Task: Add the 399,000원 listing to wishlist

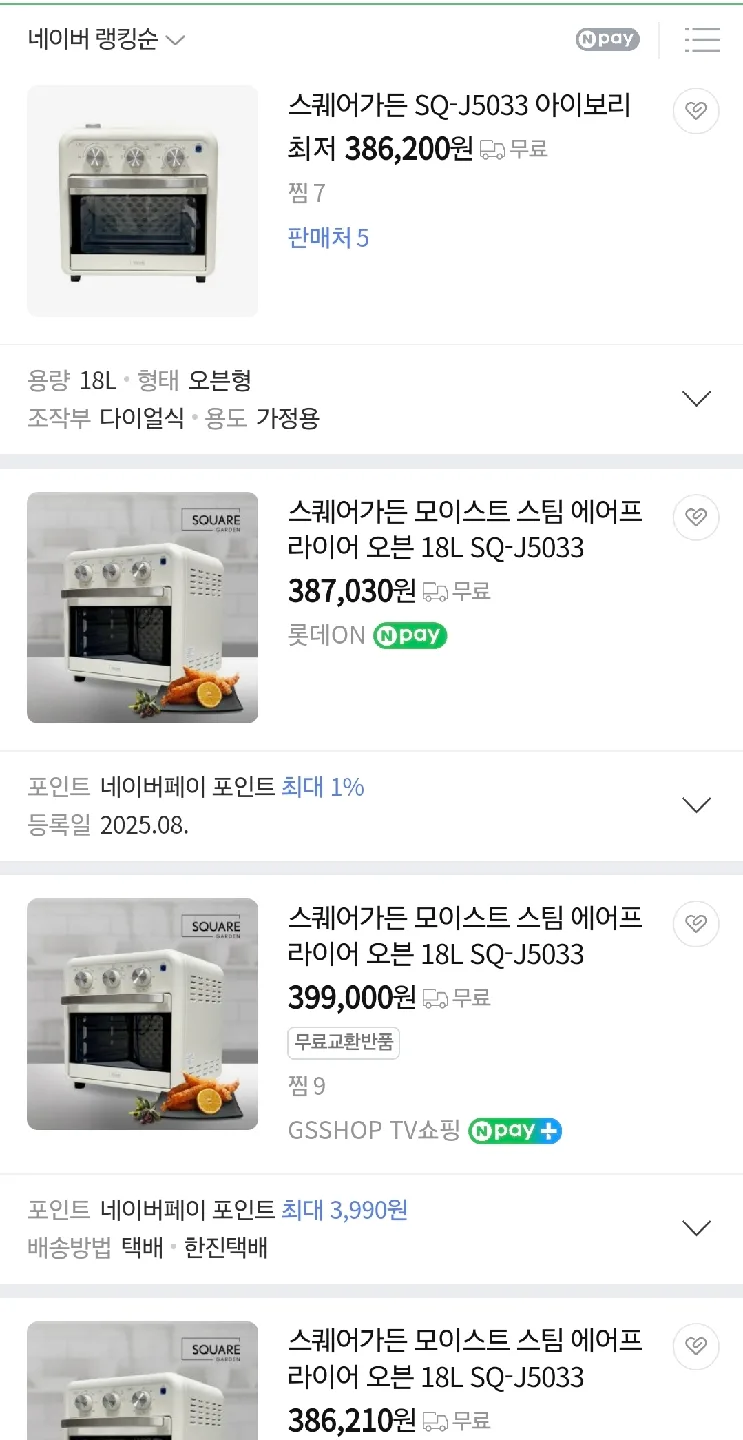Action: [x=696, y=923]
